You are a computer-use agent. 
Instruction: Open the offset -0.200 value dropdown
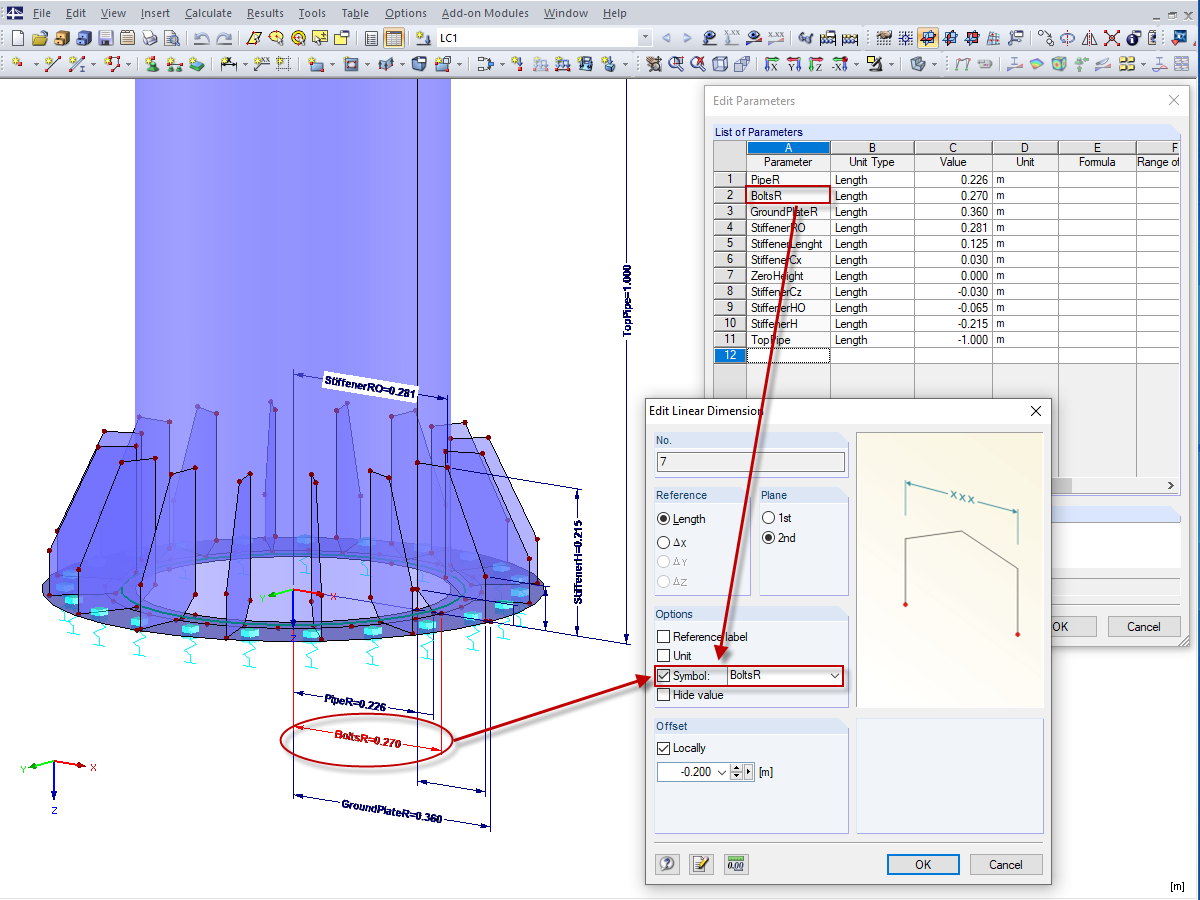[x=722, y=772]
